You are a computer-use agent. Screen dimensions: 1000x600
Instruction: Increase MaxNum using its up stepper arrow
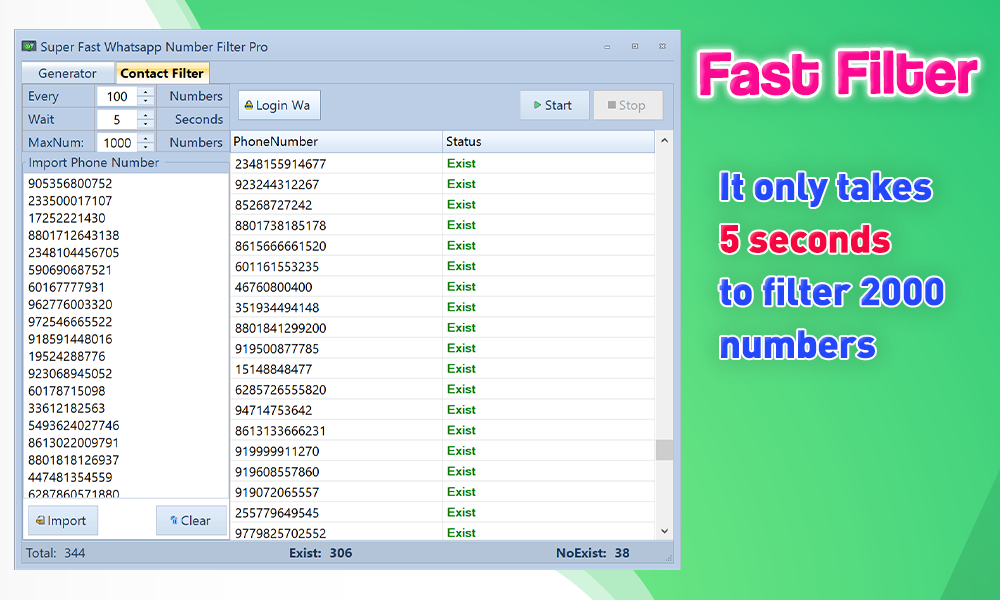[147, 137]
